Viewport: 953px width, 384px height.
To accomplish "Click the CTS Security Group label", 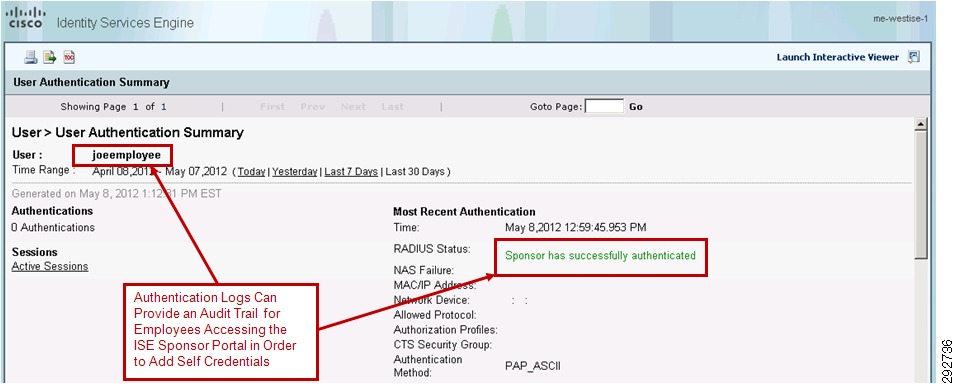I will click(442, 345).
